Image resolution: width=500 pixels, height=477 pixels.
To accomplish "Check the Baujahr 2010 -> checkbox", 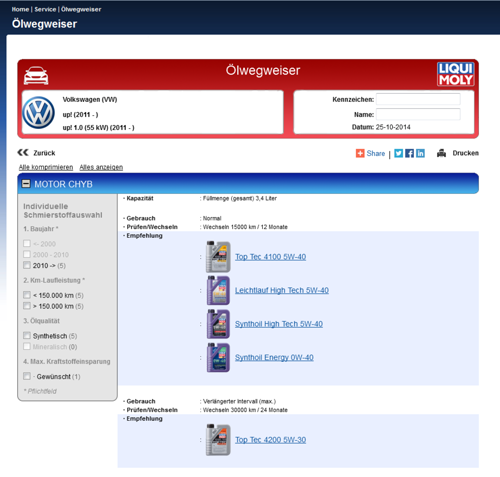I will coord(27,265).
